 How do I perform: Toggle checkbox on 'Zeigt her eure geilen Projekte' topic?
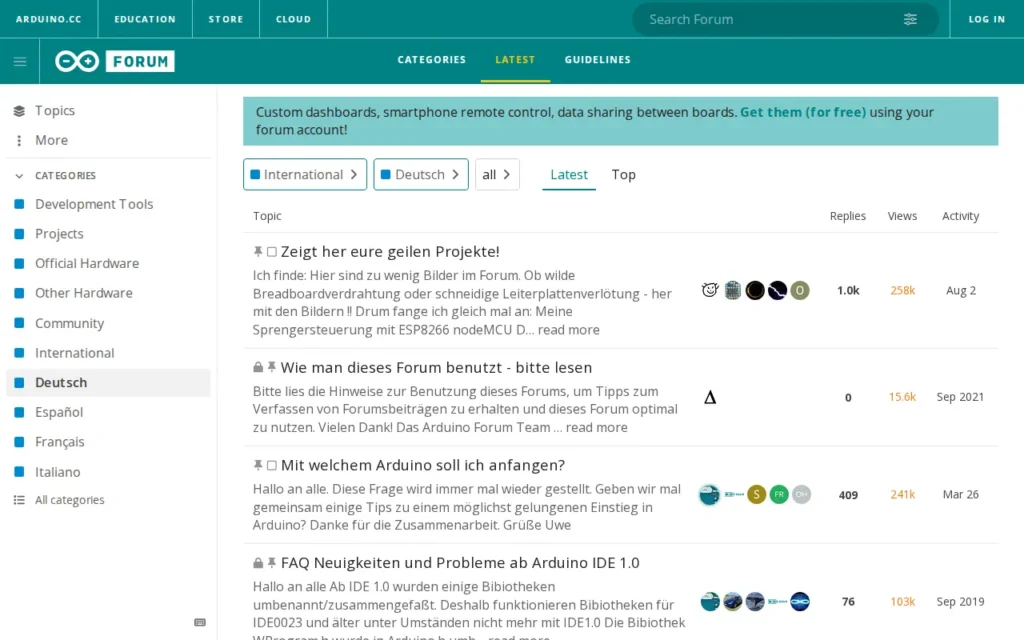coord(272,251)
